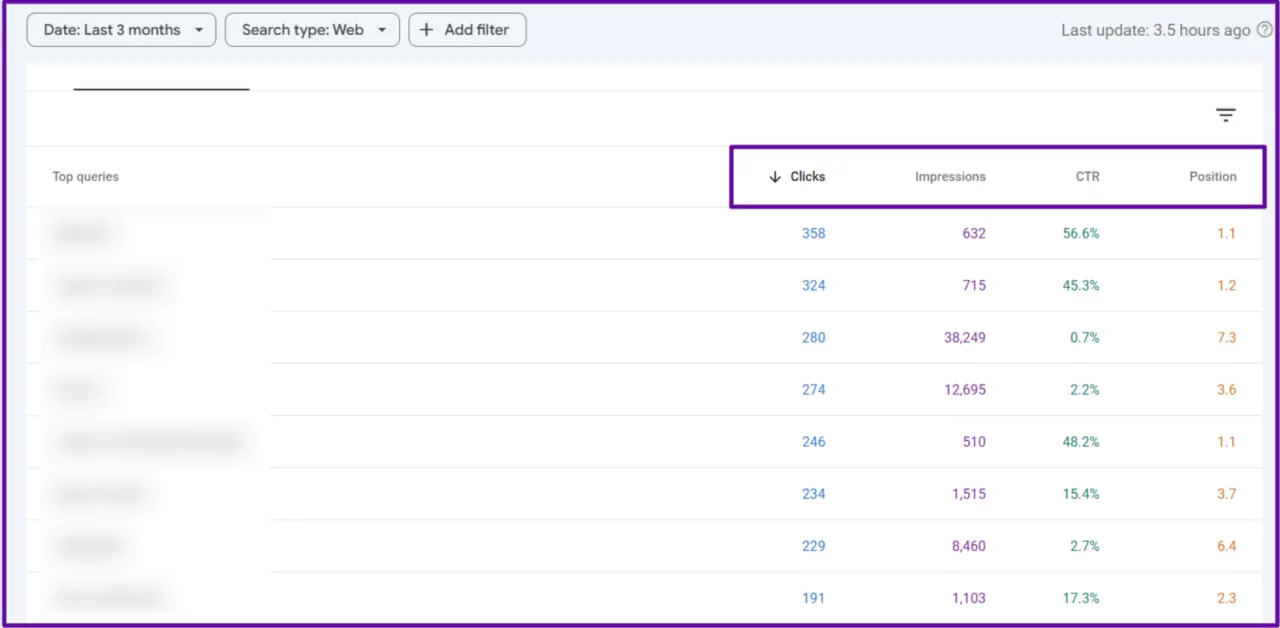1280x628 pixels.
Task: Click the position value 7.3 shown in orange
Action: click(x=1226, y=337)
